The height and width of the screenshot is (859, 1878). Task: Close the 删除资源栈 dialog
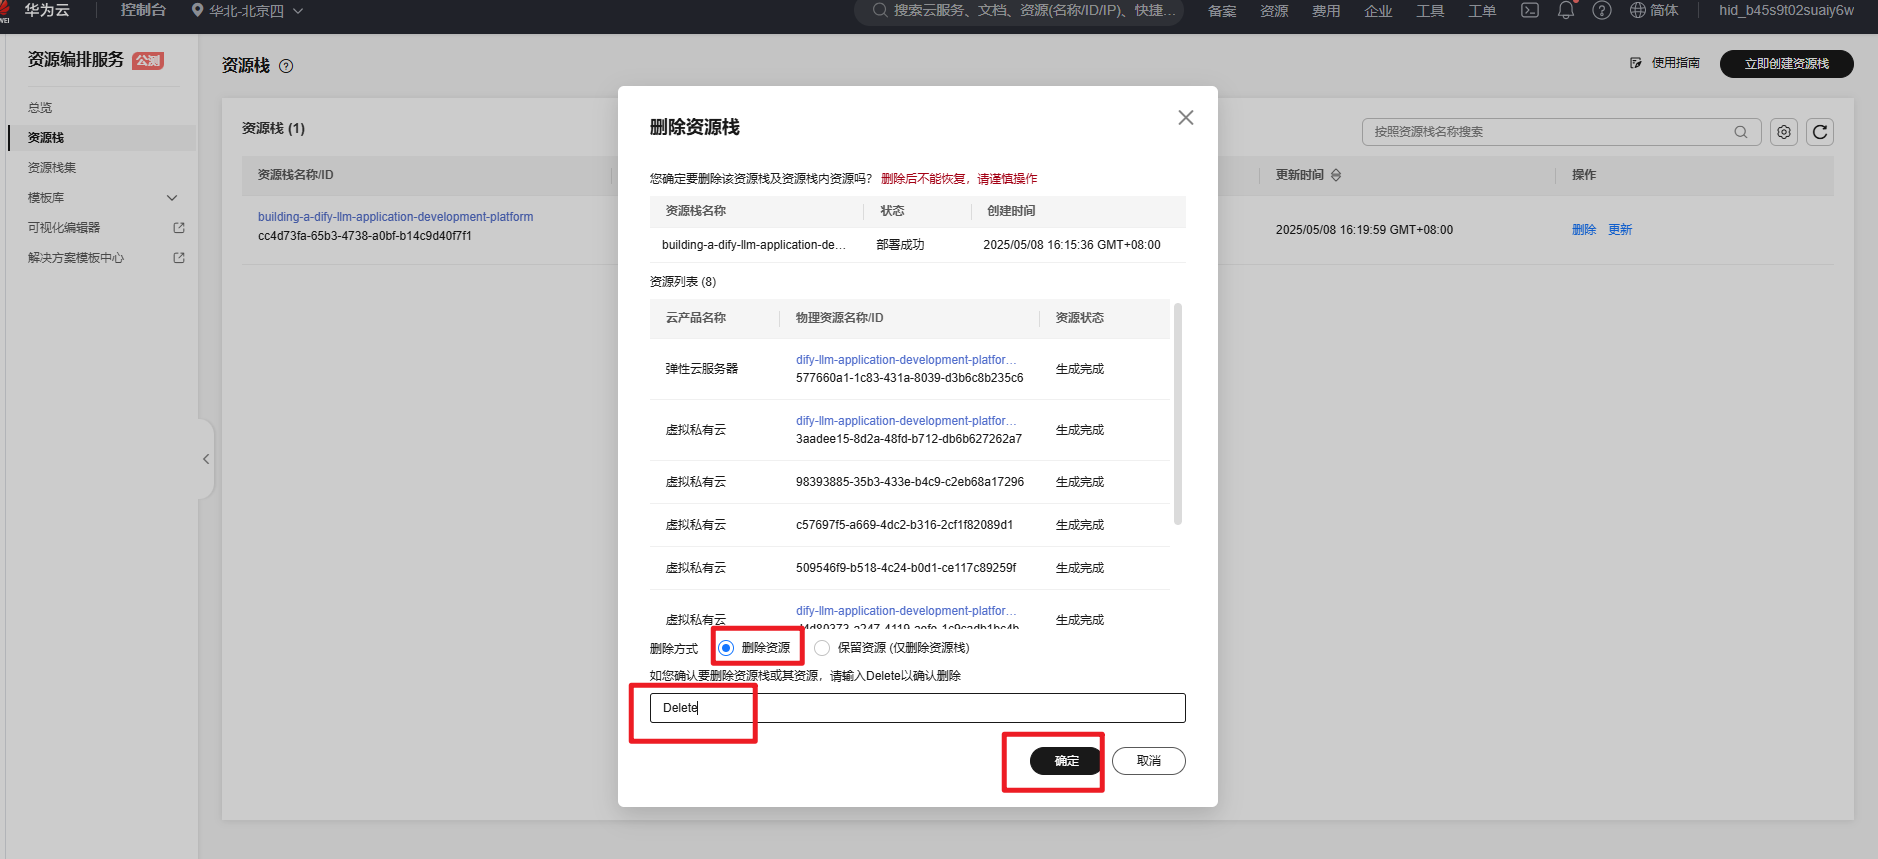coord(1186,118)
